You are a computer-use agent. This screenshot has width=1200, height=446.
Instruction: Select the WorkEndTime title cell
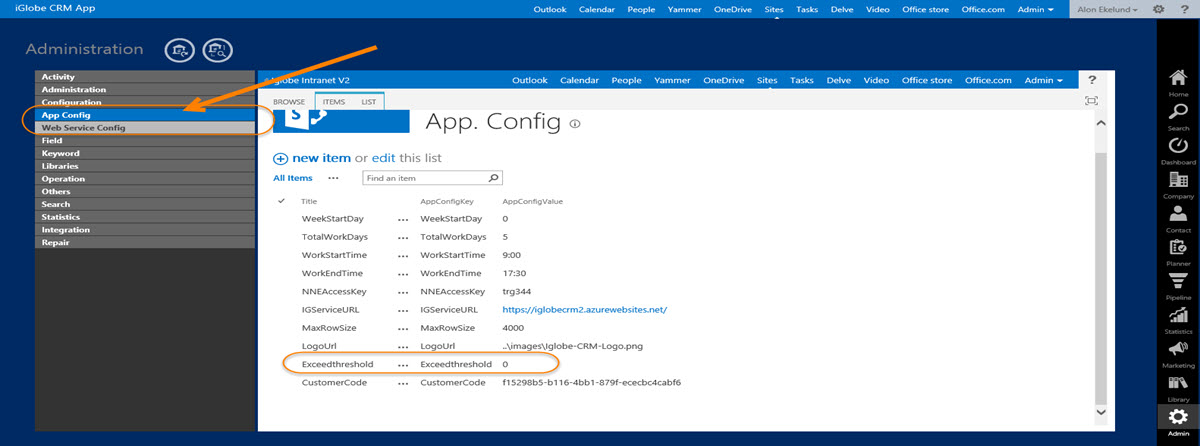(x=332, y=273)
